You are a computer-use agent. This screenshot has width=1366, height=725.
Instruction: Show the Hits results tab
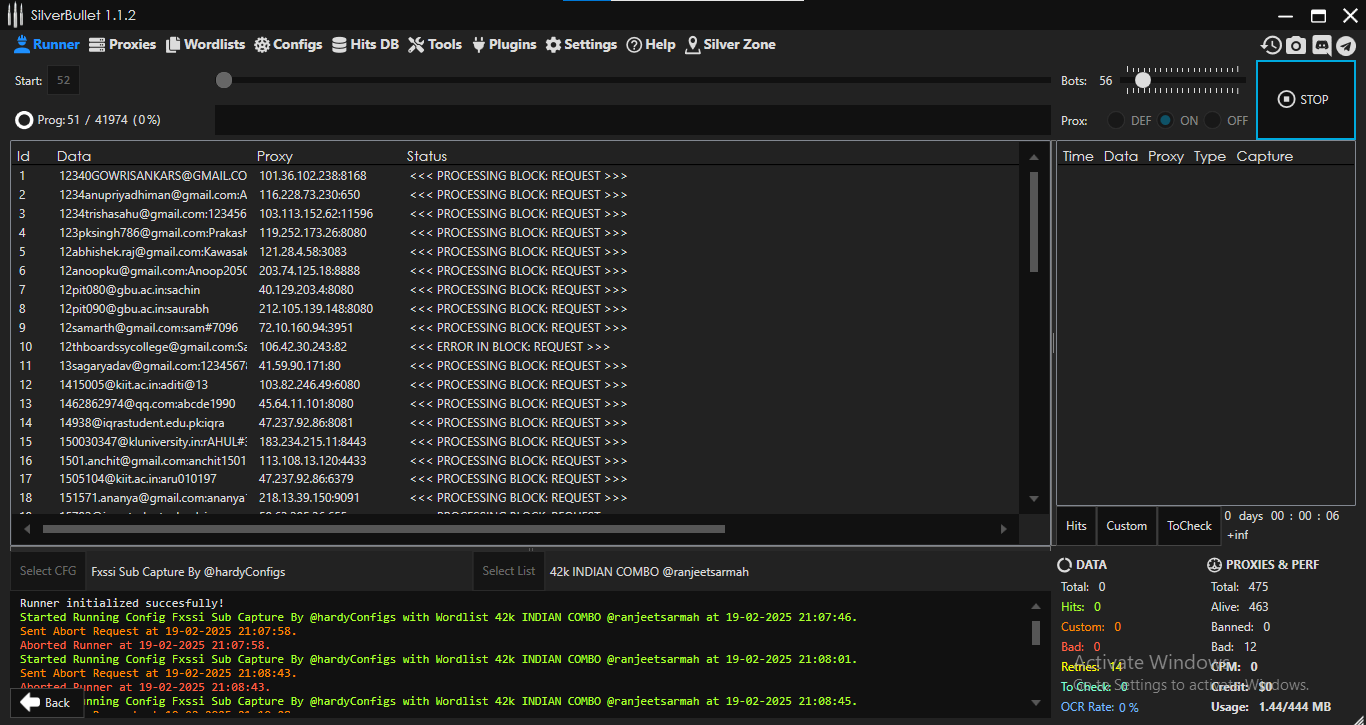pos(1076,526)
